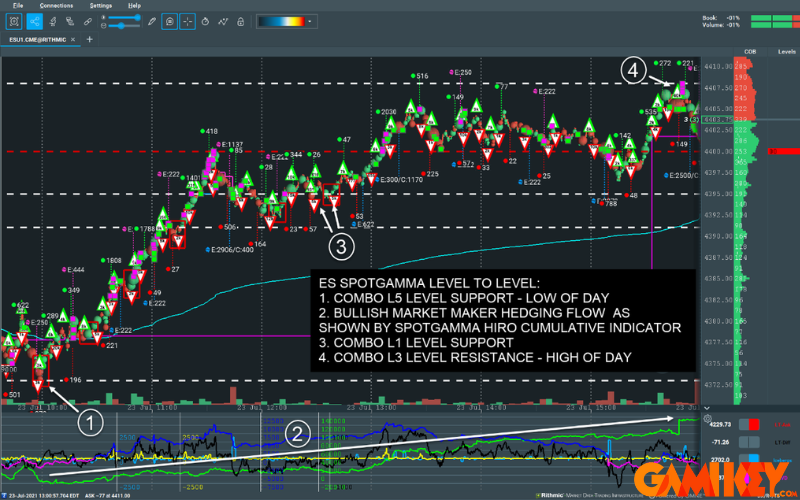Adjust the lower toolbar slider
Screen dimensions: 800x500
(125, 26)
